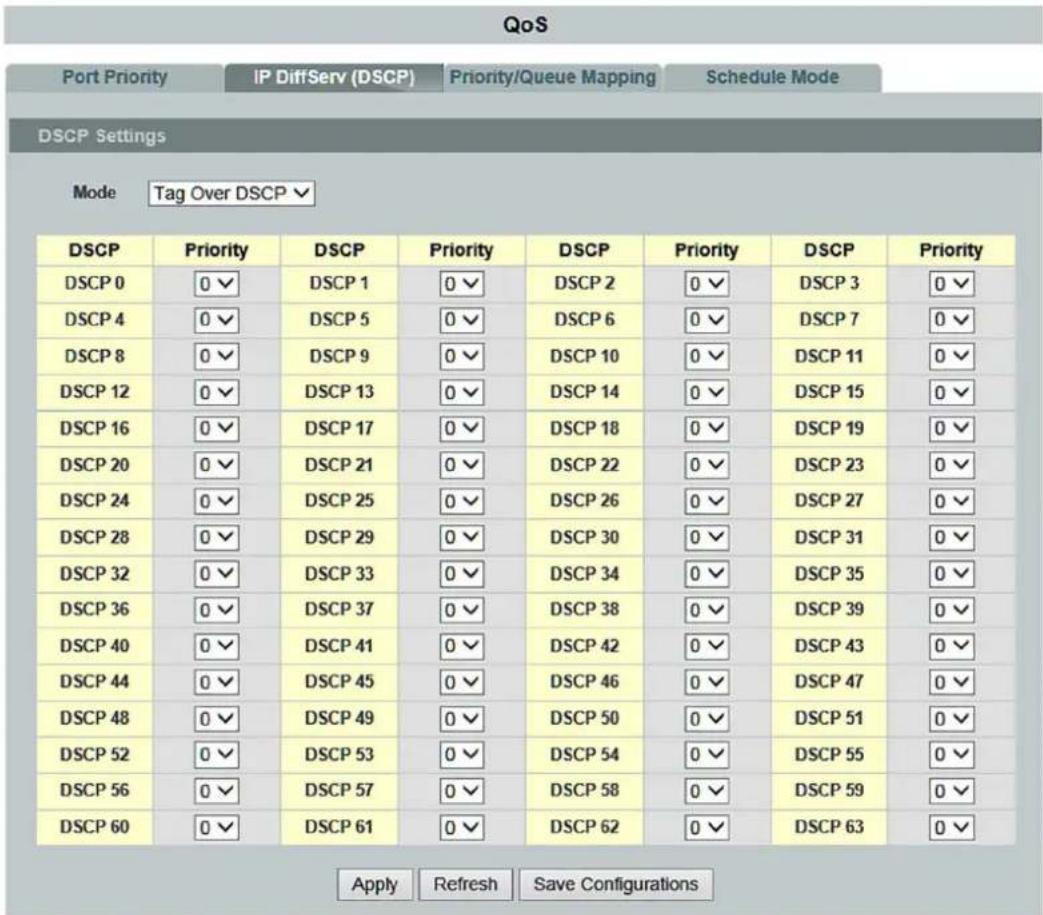Viewport: 1043px width, 915px height.
Task: Open priority dropdown for DSCP 26
Action: 706,501
